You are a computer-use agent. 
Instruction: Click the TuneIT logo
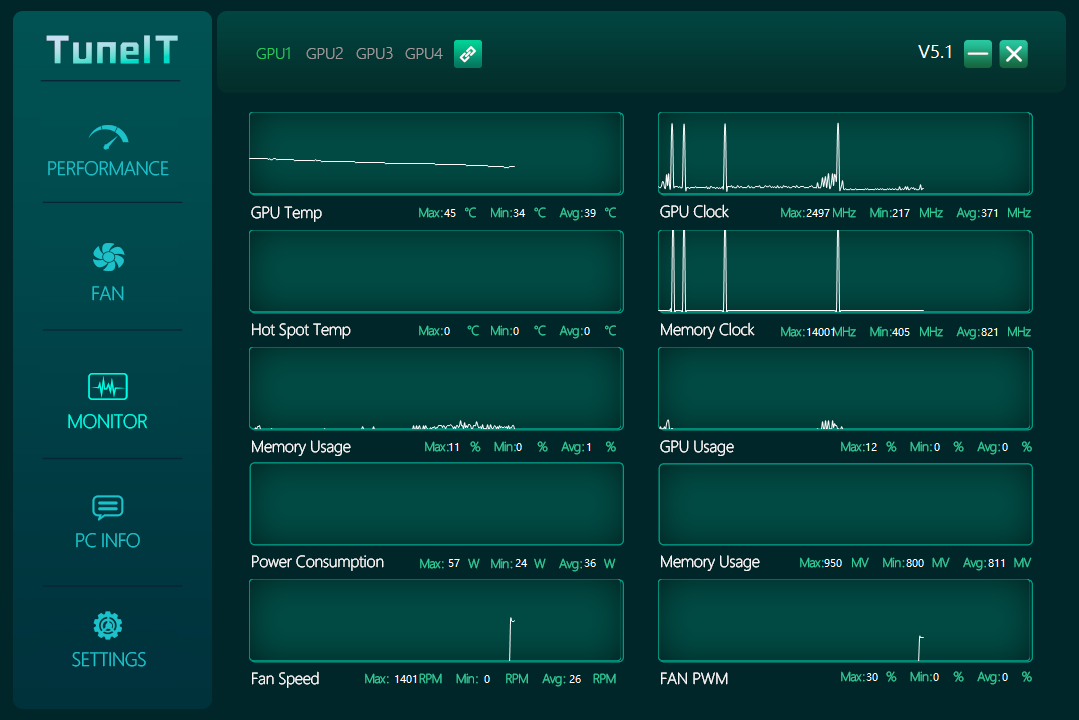[112, 49]
